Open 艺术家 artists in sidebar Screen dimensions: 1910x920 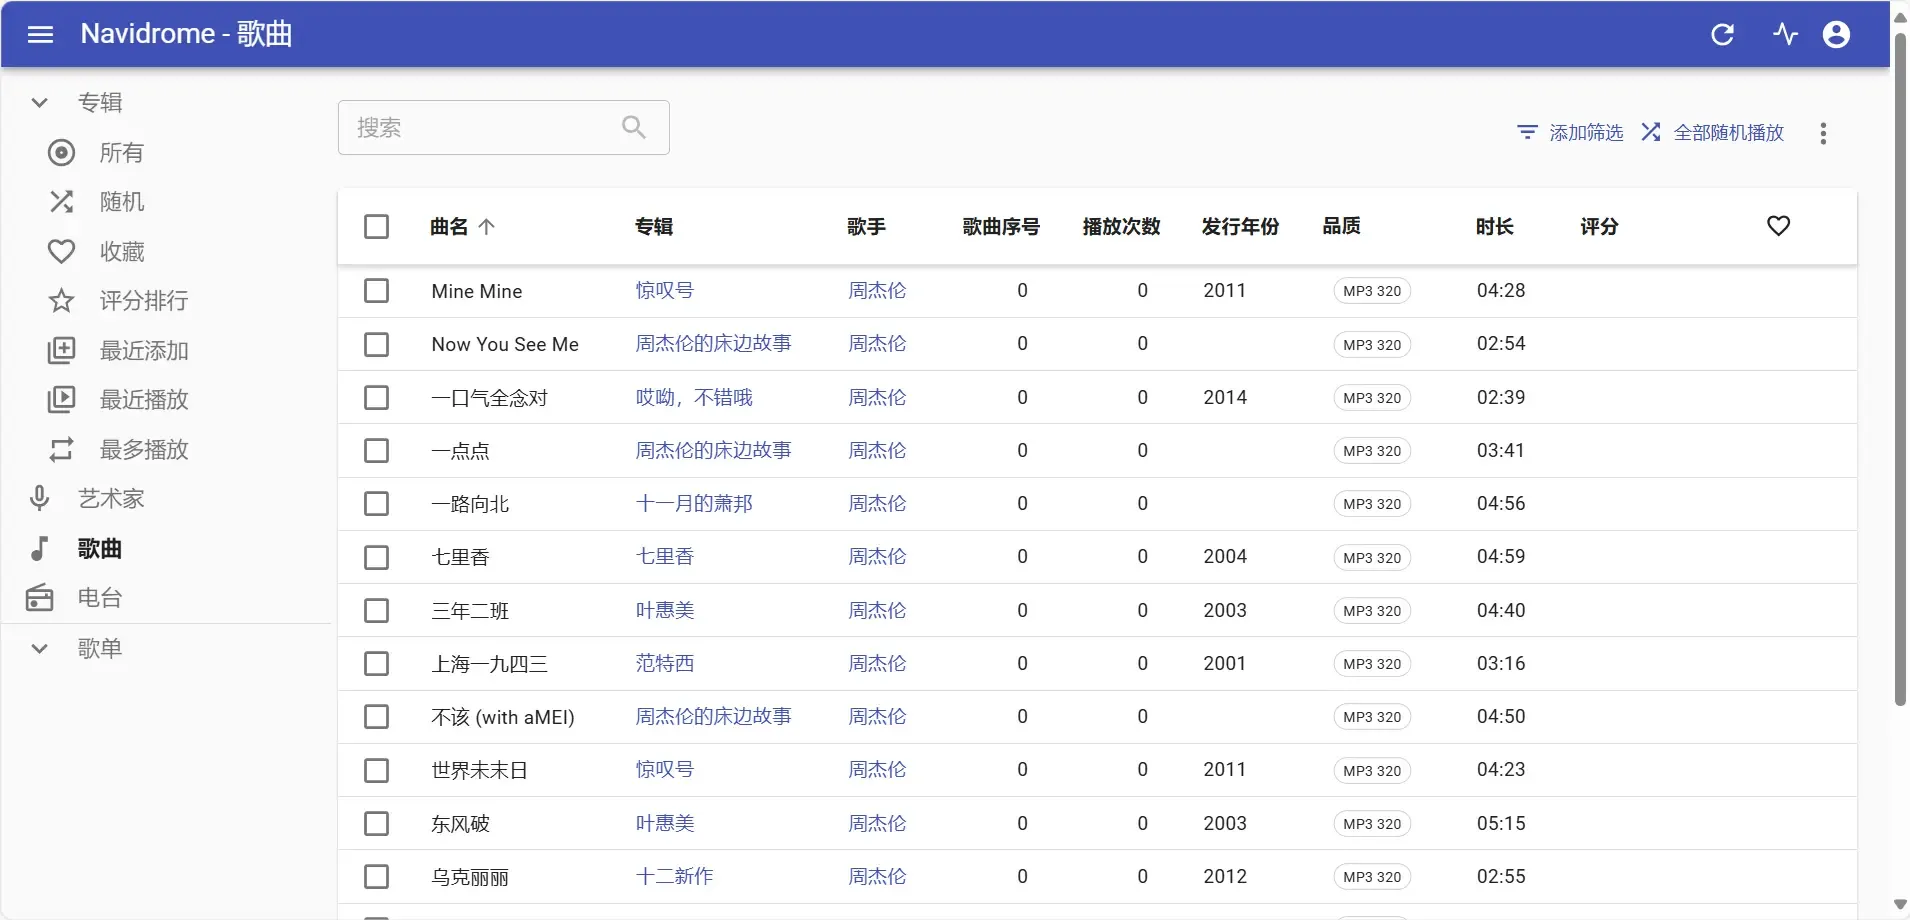[111, 499]
